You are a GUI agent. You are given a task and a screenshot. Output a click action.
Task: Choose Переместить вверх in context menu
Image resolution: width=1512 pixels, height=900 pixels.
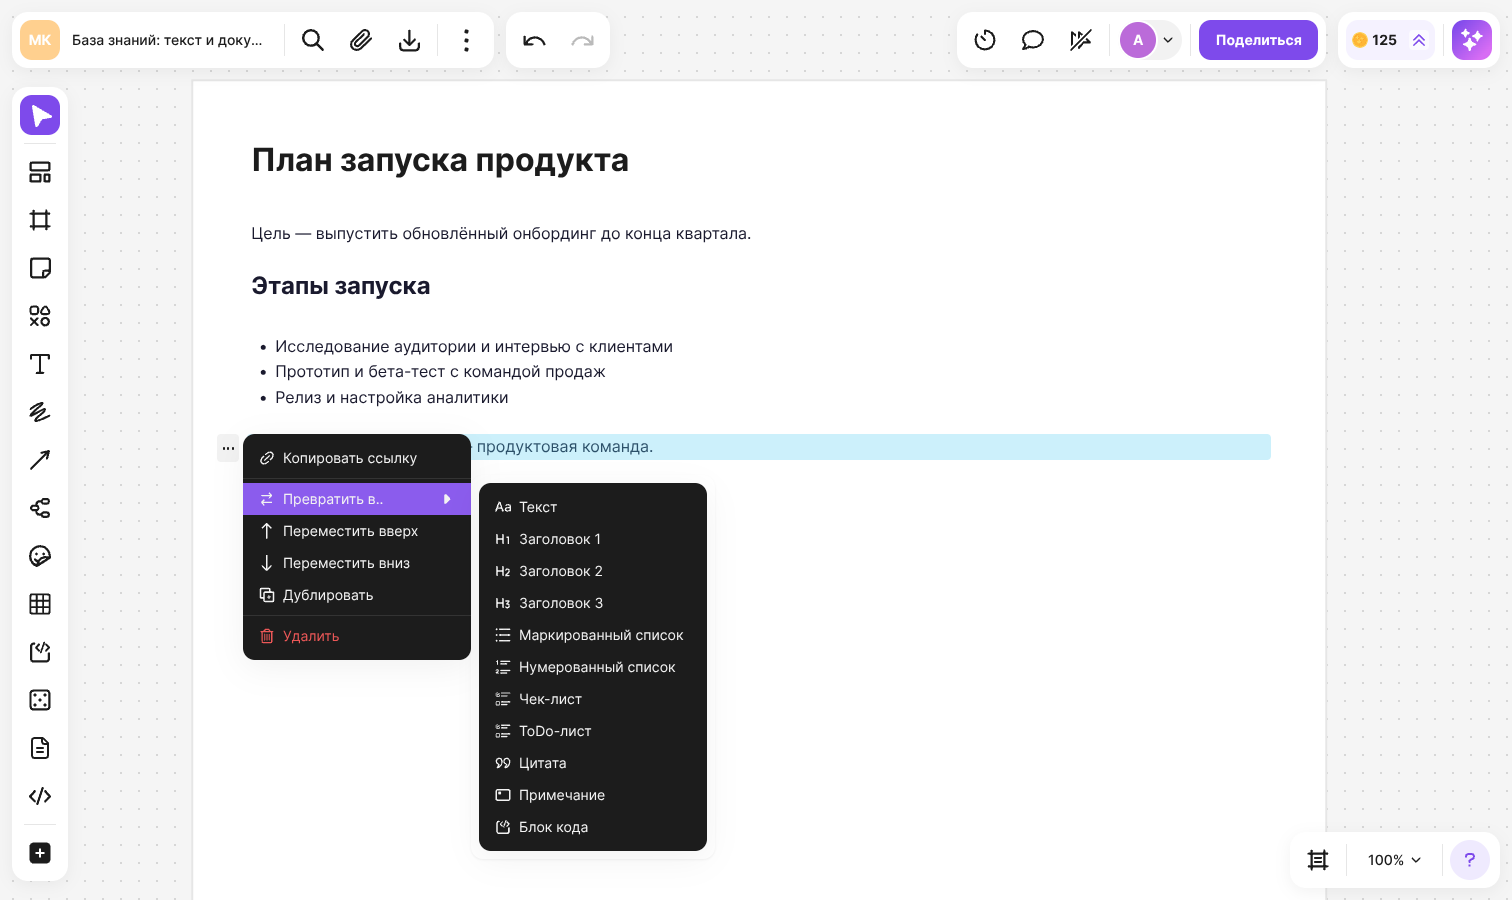357,531
